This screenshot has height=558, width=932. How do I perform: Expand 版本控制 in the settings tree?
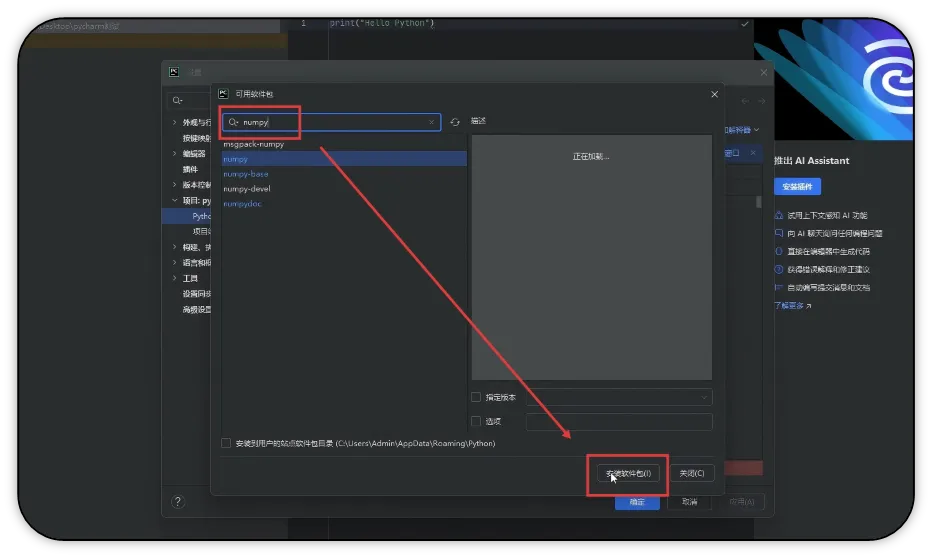(175, 185)
